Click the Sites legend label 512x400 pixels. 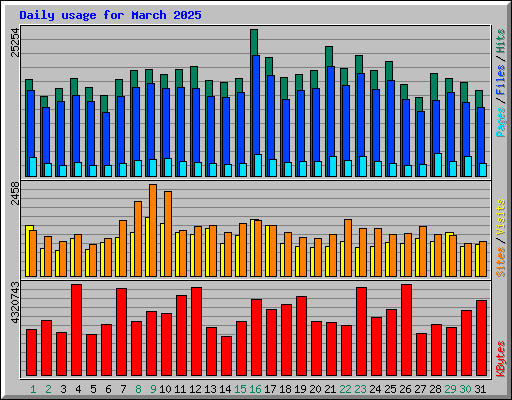click(x=501, y=262)
